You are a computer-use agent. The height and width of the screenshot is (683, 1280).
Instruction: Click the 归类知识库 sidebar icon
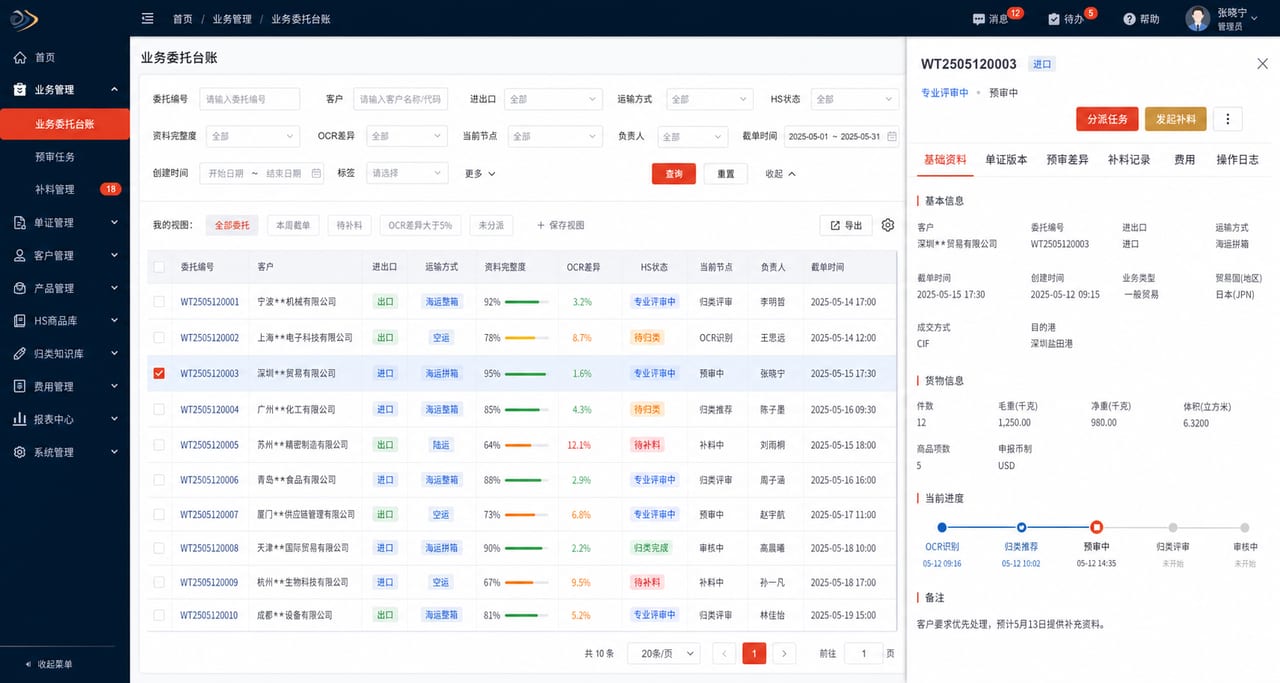click(x=20, y=353)
